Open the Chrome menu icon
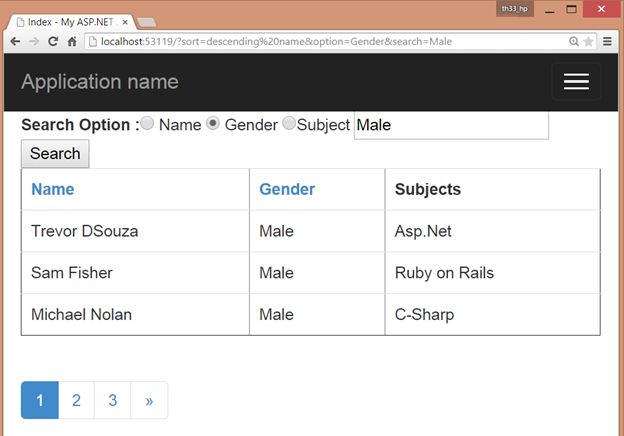This screenshot has height=436, width=624. pos(607,41)
